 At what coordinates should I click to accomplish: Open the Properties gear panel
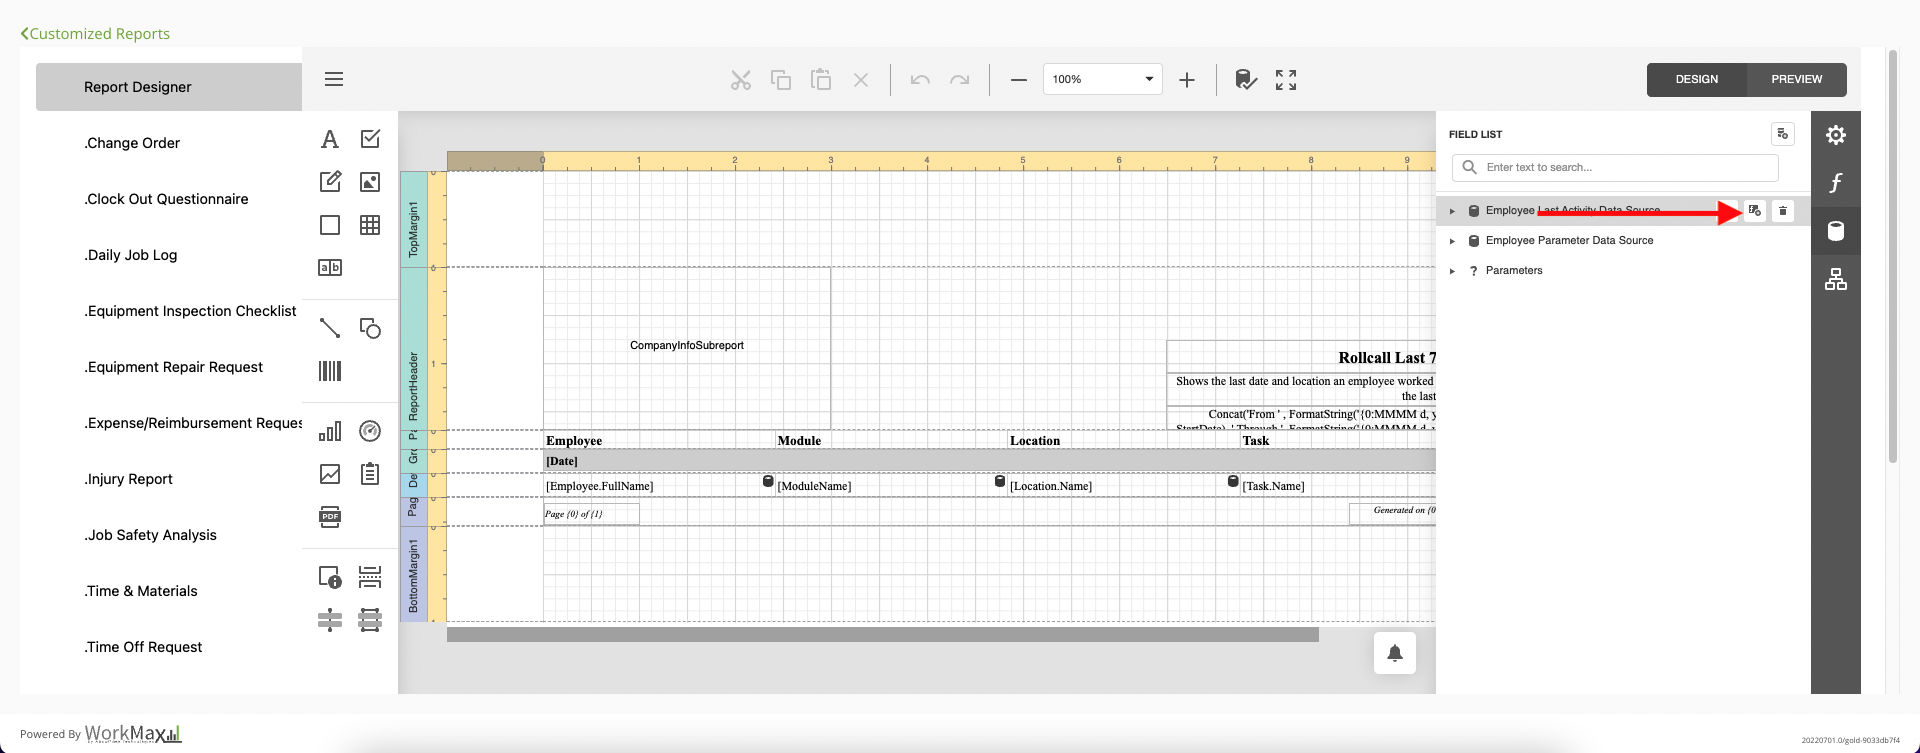click(x=1836, y=135)
